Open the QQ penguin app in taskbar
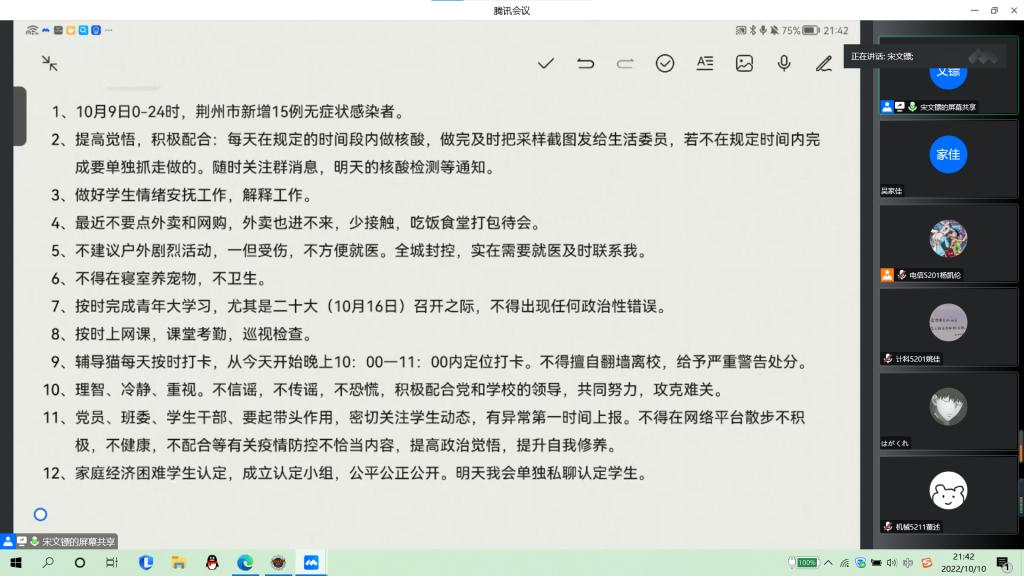Viewport: 1024px width, 576px height. point(211,562)
